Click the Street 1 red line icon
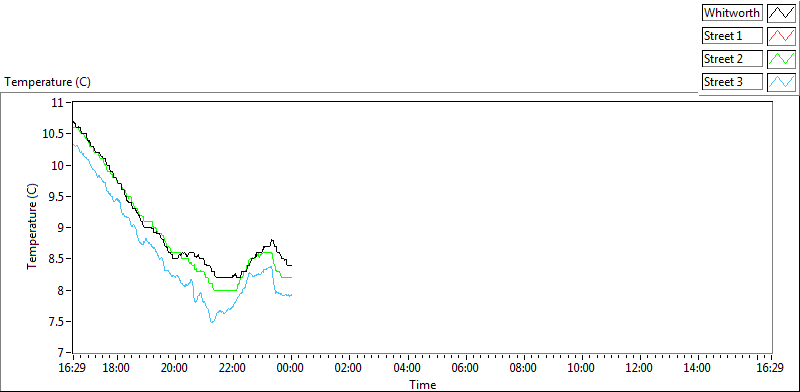The width and height of the screenshot is (800, 392). coord(781,36)
